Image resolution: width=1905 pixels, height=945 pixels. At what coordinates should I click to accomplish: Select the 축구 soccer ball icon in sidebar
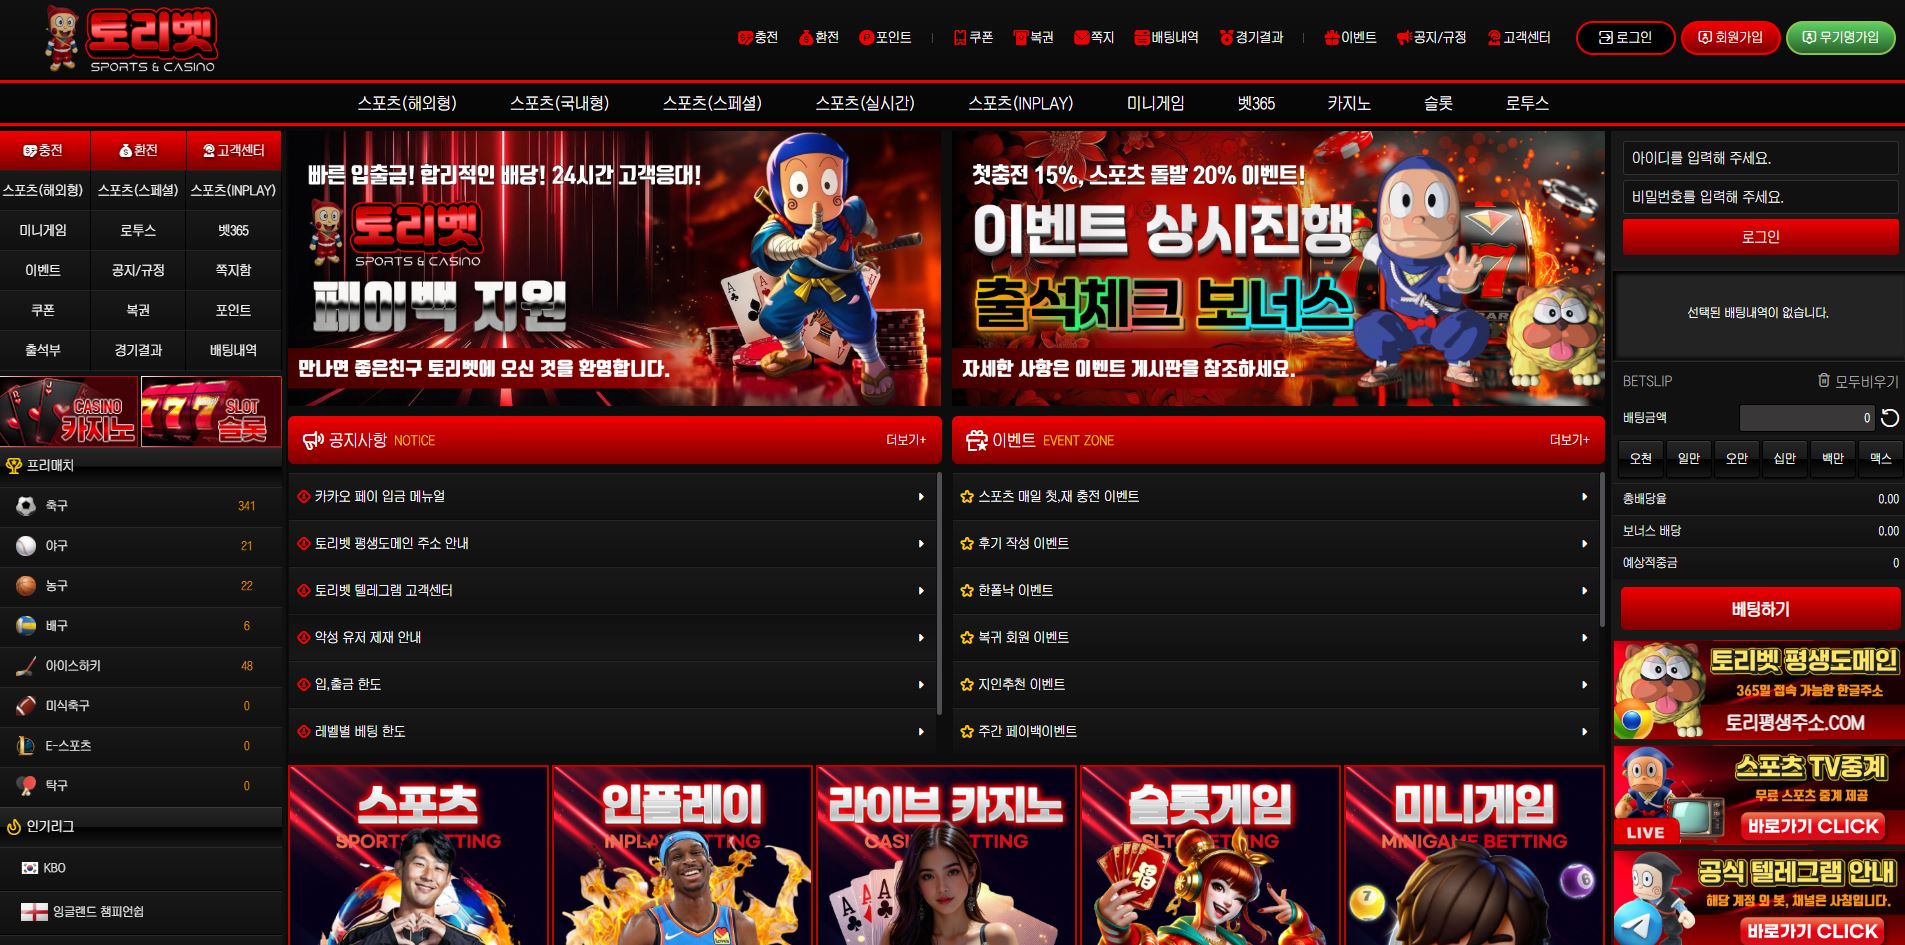click(x=25, y=505)
